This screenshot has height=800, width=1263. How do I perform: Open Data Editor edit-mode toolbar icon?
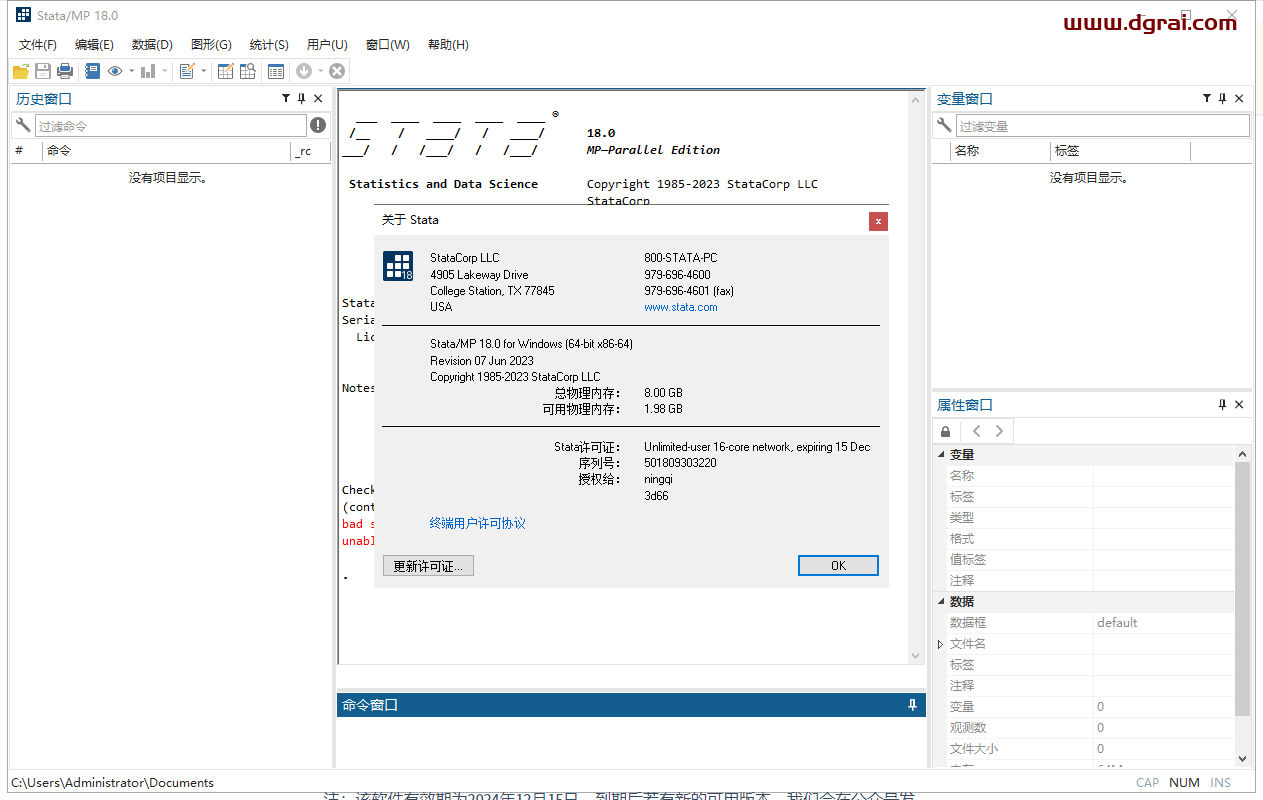(225, 71)
